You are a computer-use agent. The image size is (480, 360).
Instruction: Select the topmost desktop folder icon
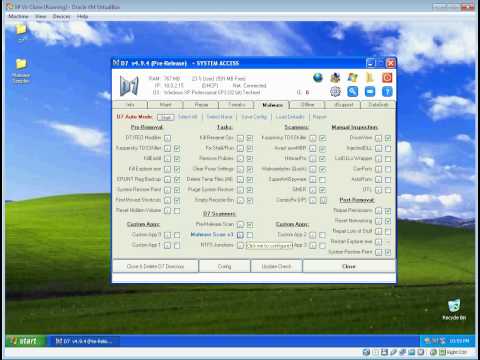[21, 32]
